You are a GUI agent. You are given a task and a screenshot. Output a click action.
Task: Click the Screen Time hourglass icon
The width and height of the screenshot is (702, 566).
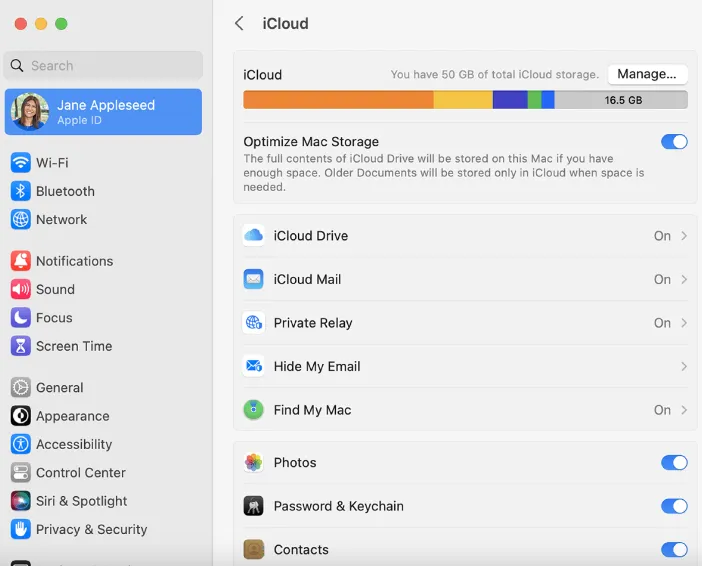(x=21, y=346)
